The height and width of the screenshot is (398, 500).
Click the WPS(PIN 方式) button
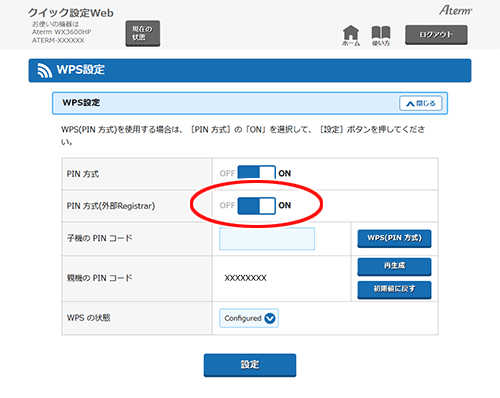pos(394,239)
